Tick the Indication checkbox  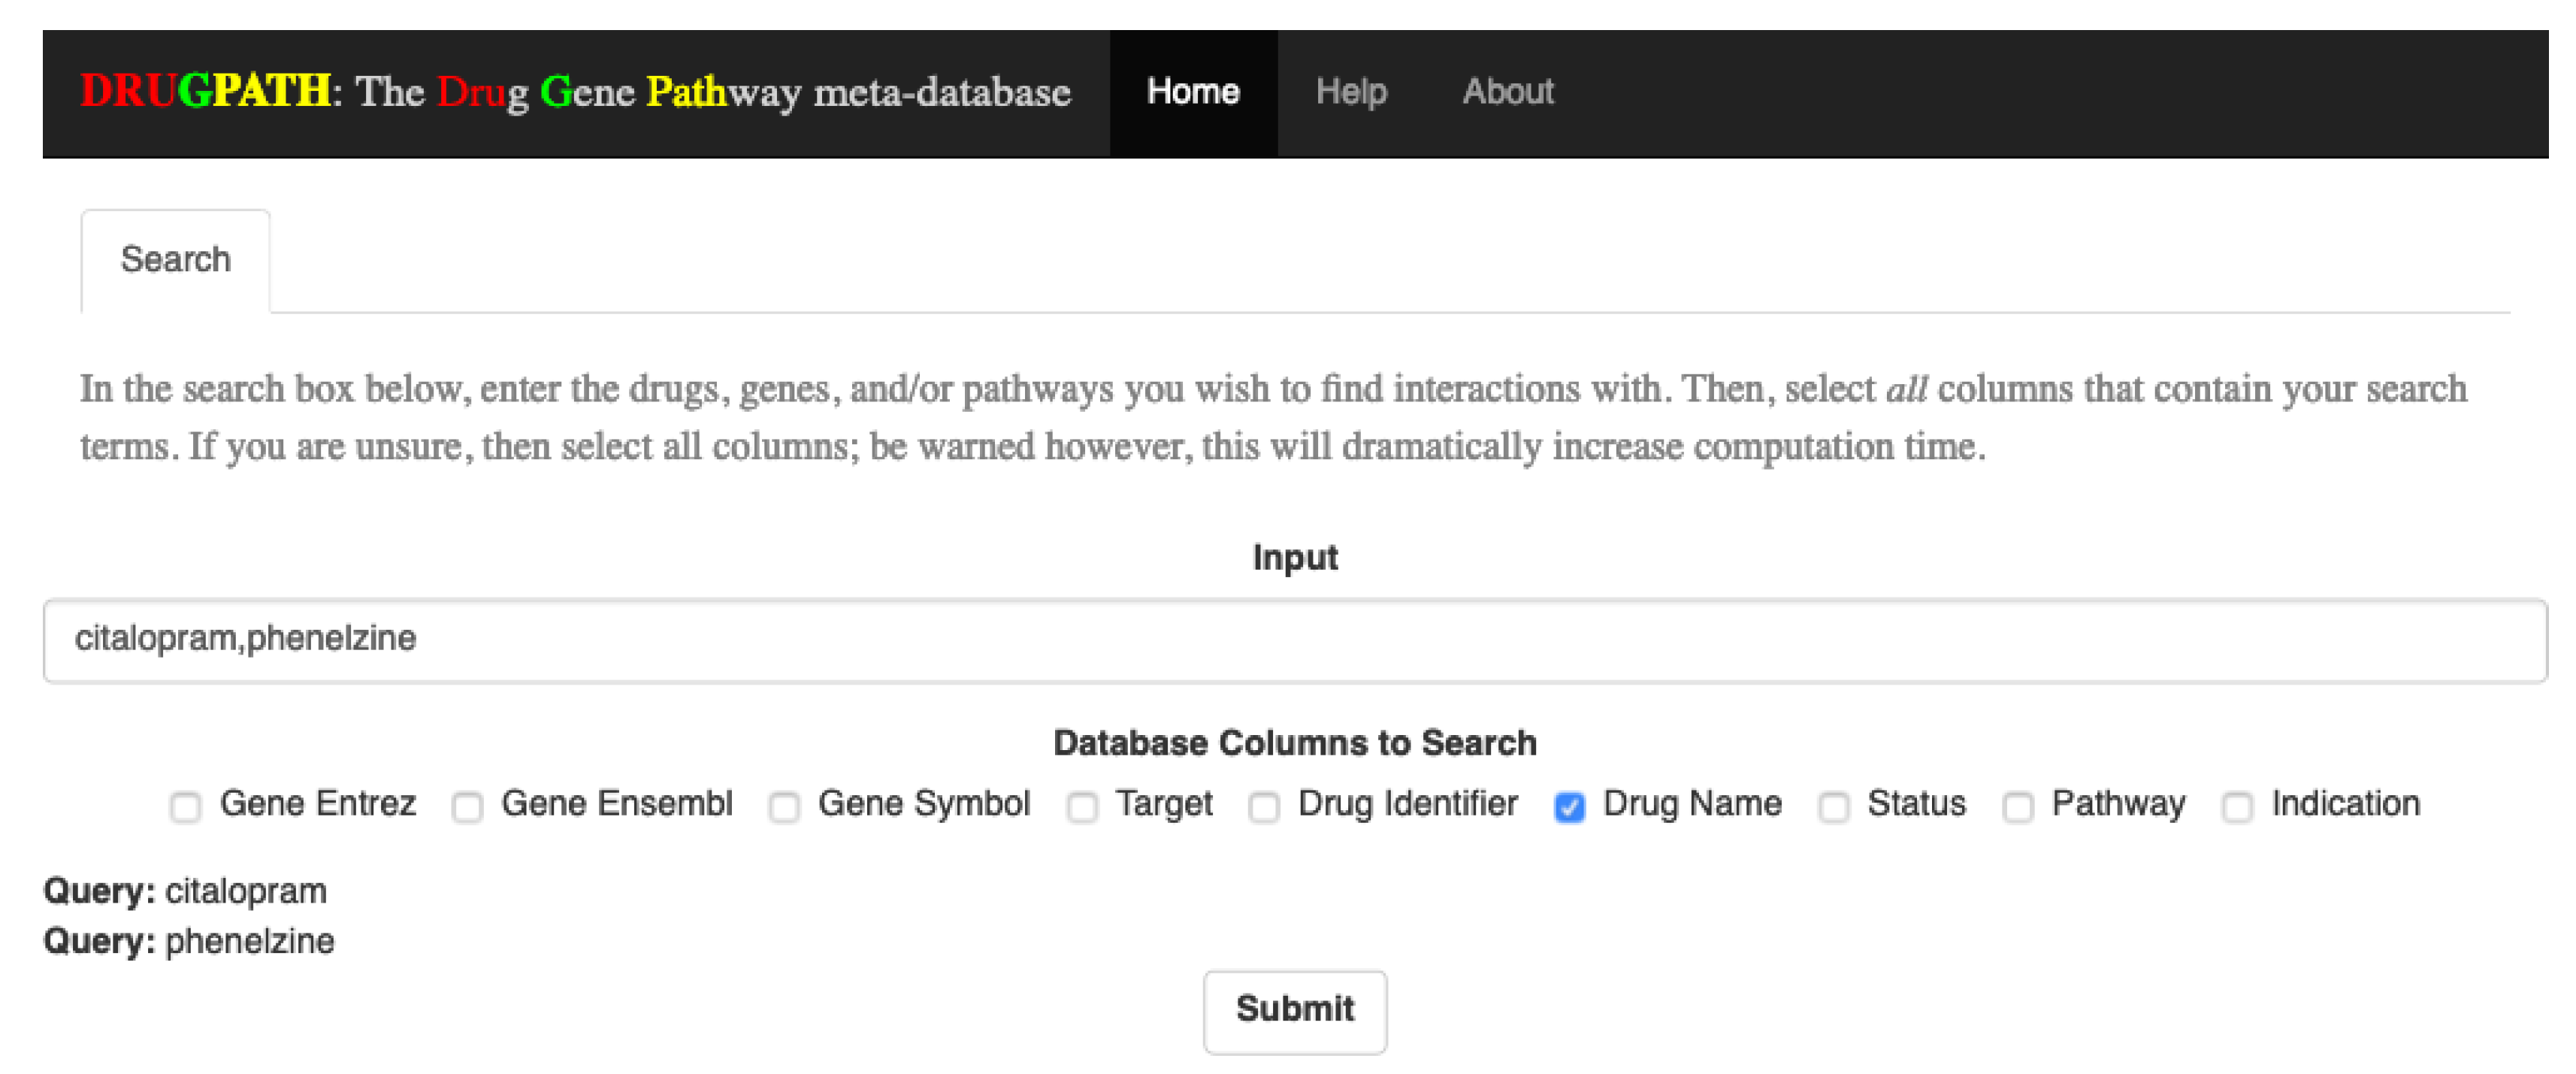(2237, 806)
